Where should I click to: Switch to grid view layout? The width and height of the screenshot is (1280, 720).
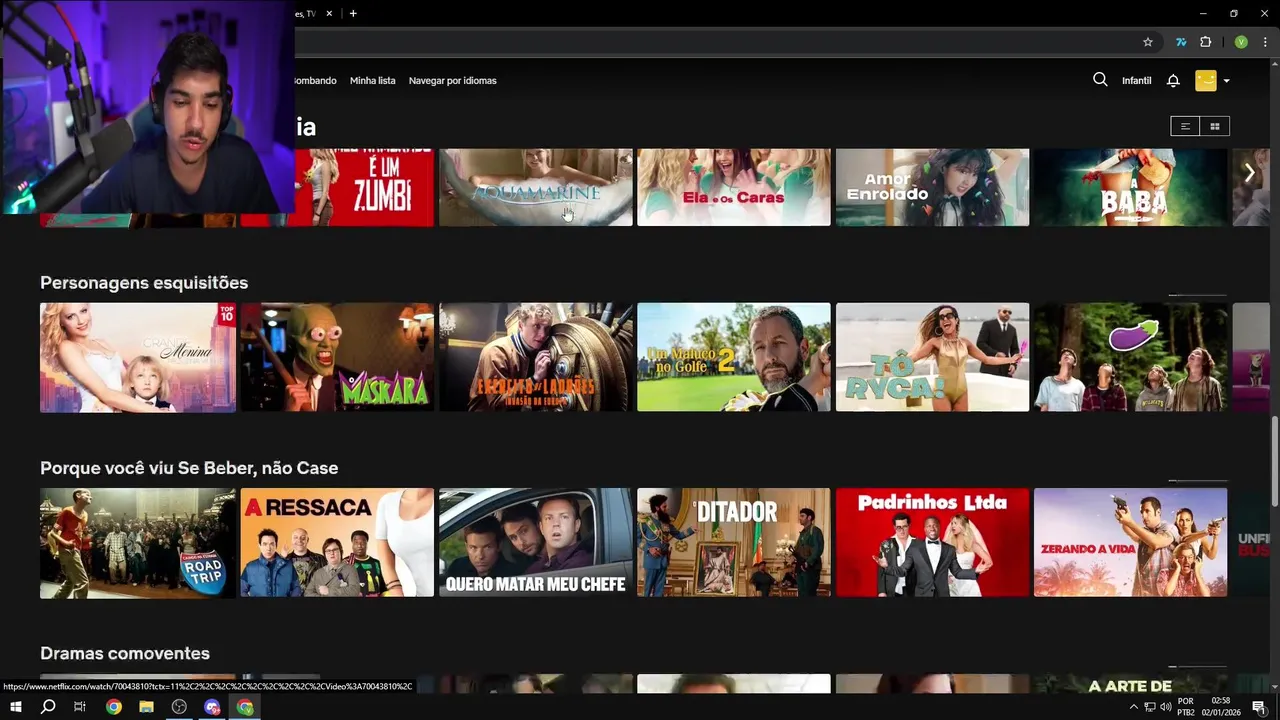coord(1215,126)
